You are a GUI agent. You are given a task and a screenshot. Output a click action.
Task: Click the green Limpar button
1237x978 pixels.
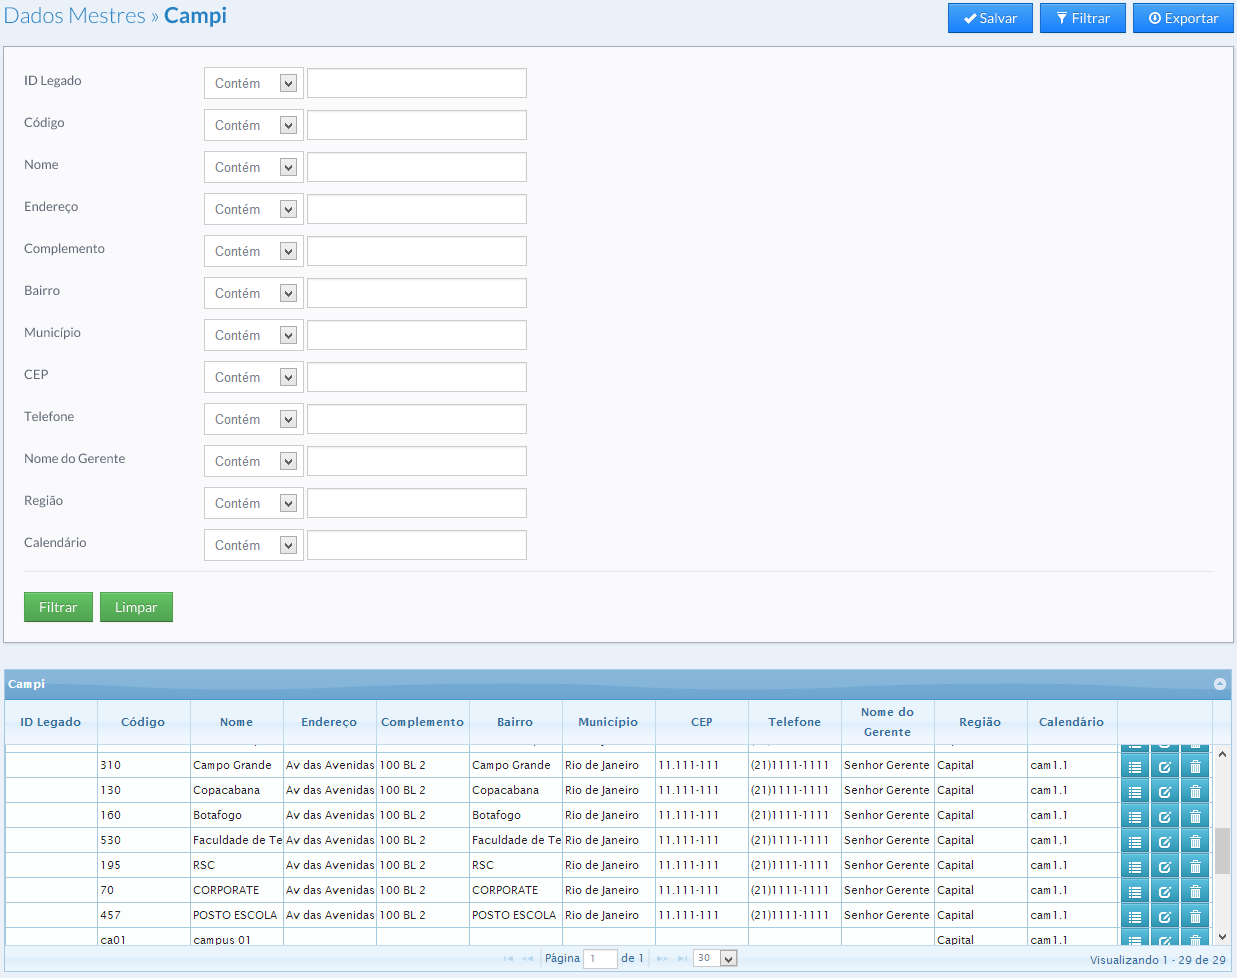pyautogui.click(x=136, y=607)
